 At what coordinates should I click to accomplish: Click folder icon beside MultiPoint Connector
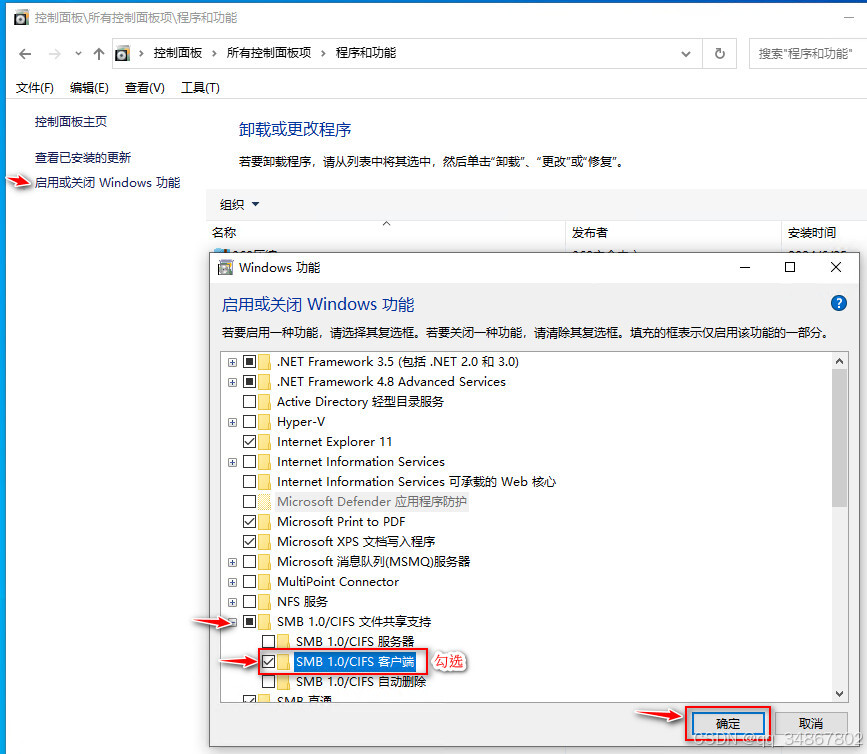[265, 582]
